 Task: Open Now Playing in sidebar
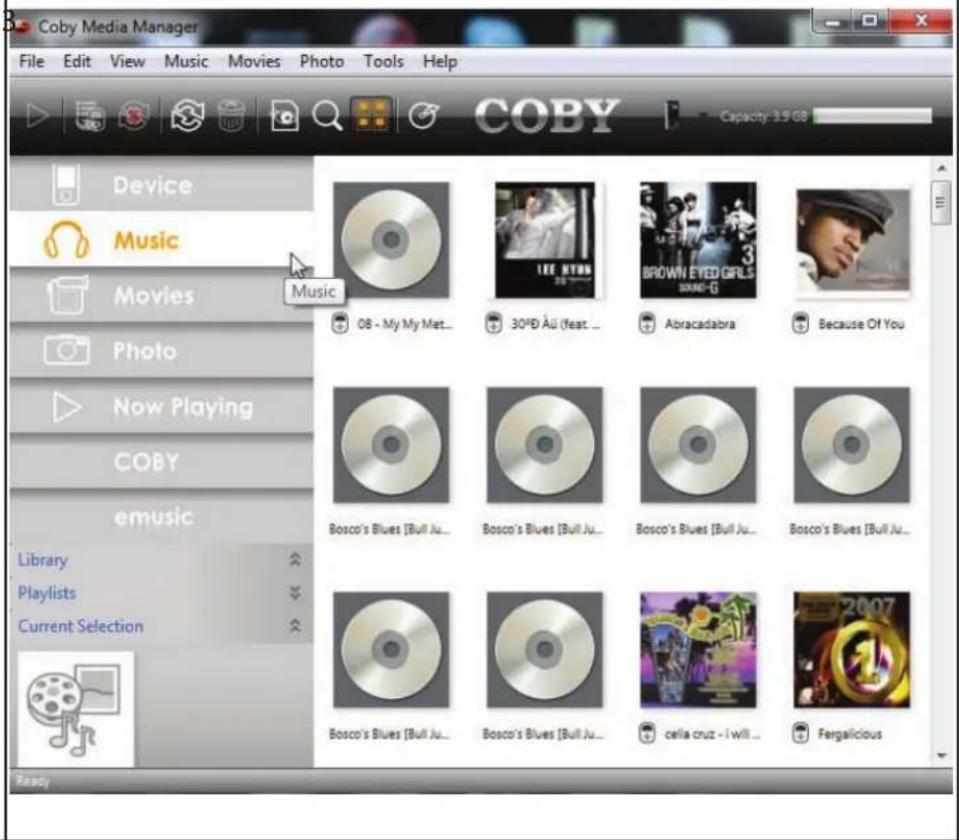(x=161, y=407)
